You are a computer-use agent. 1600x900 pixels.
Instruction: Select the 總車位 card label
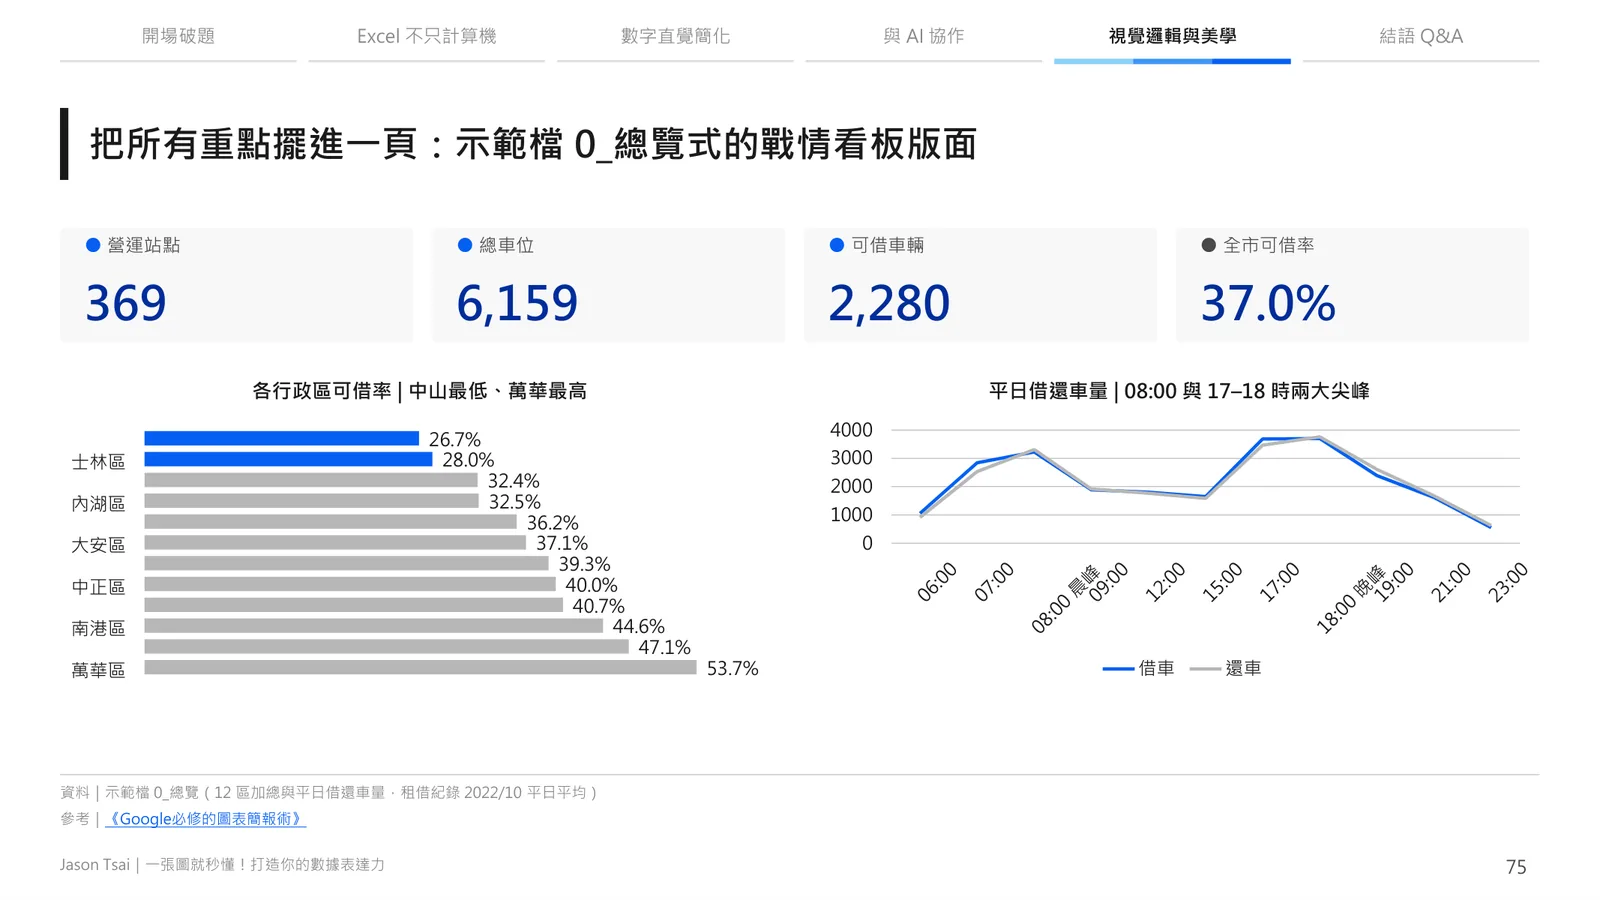coord(506,245)
